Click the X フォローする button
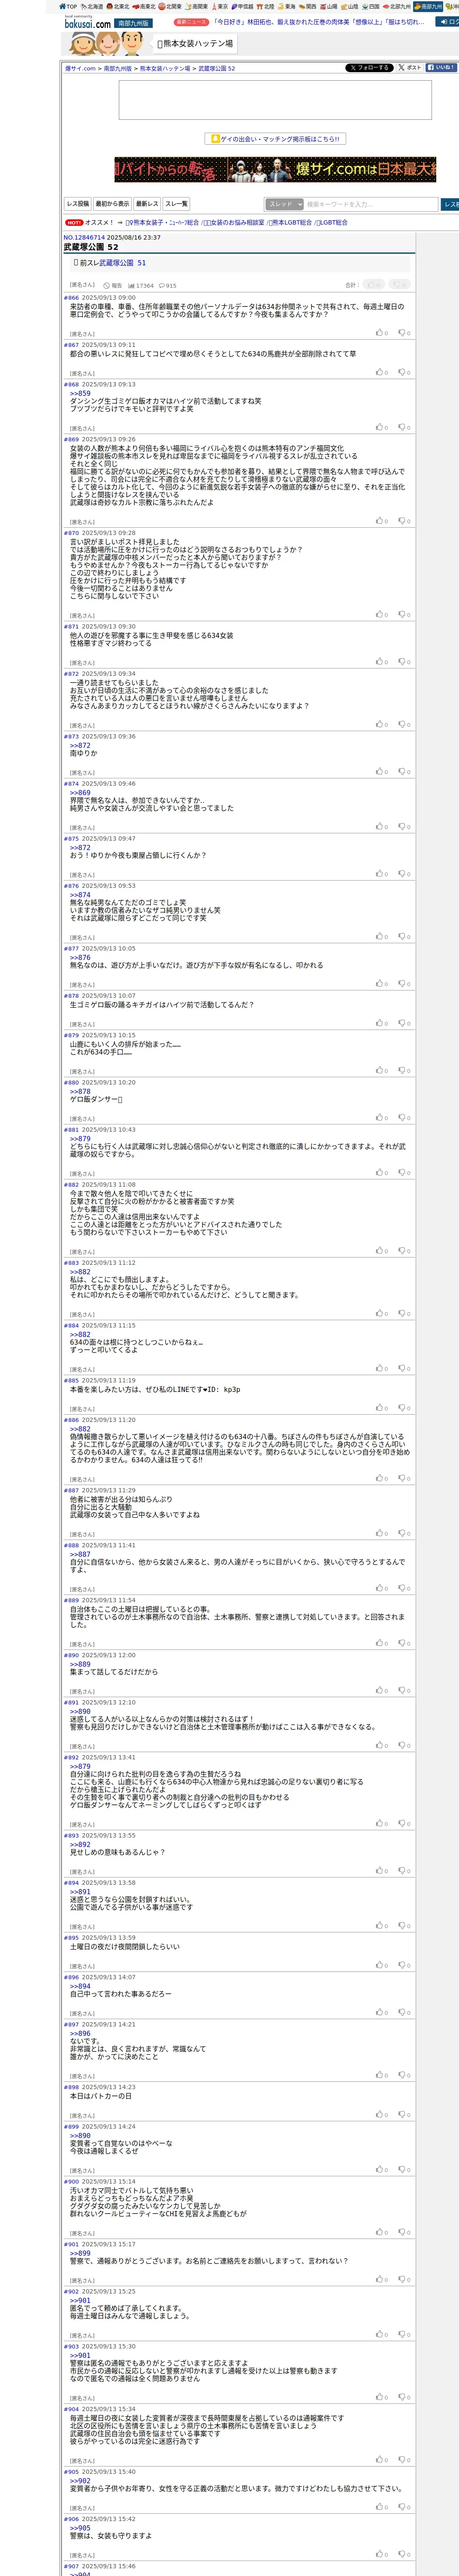This screenshot has width=459, height=2576. [369, 68]
